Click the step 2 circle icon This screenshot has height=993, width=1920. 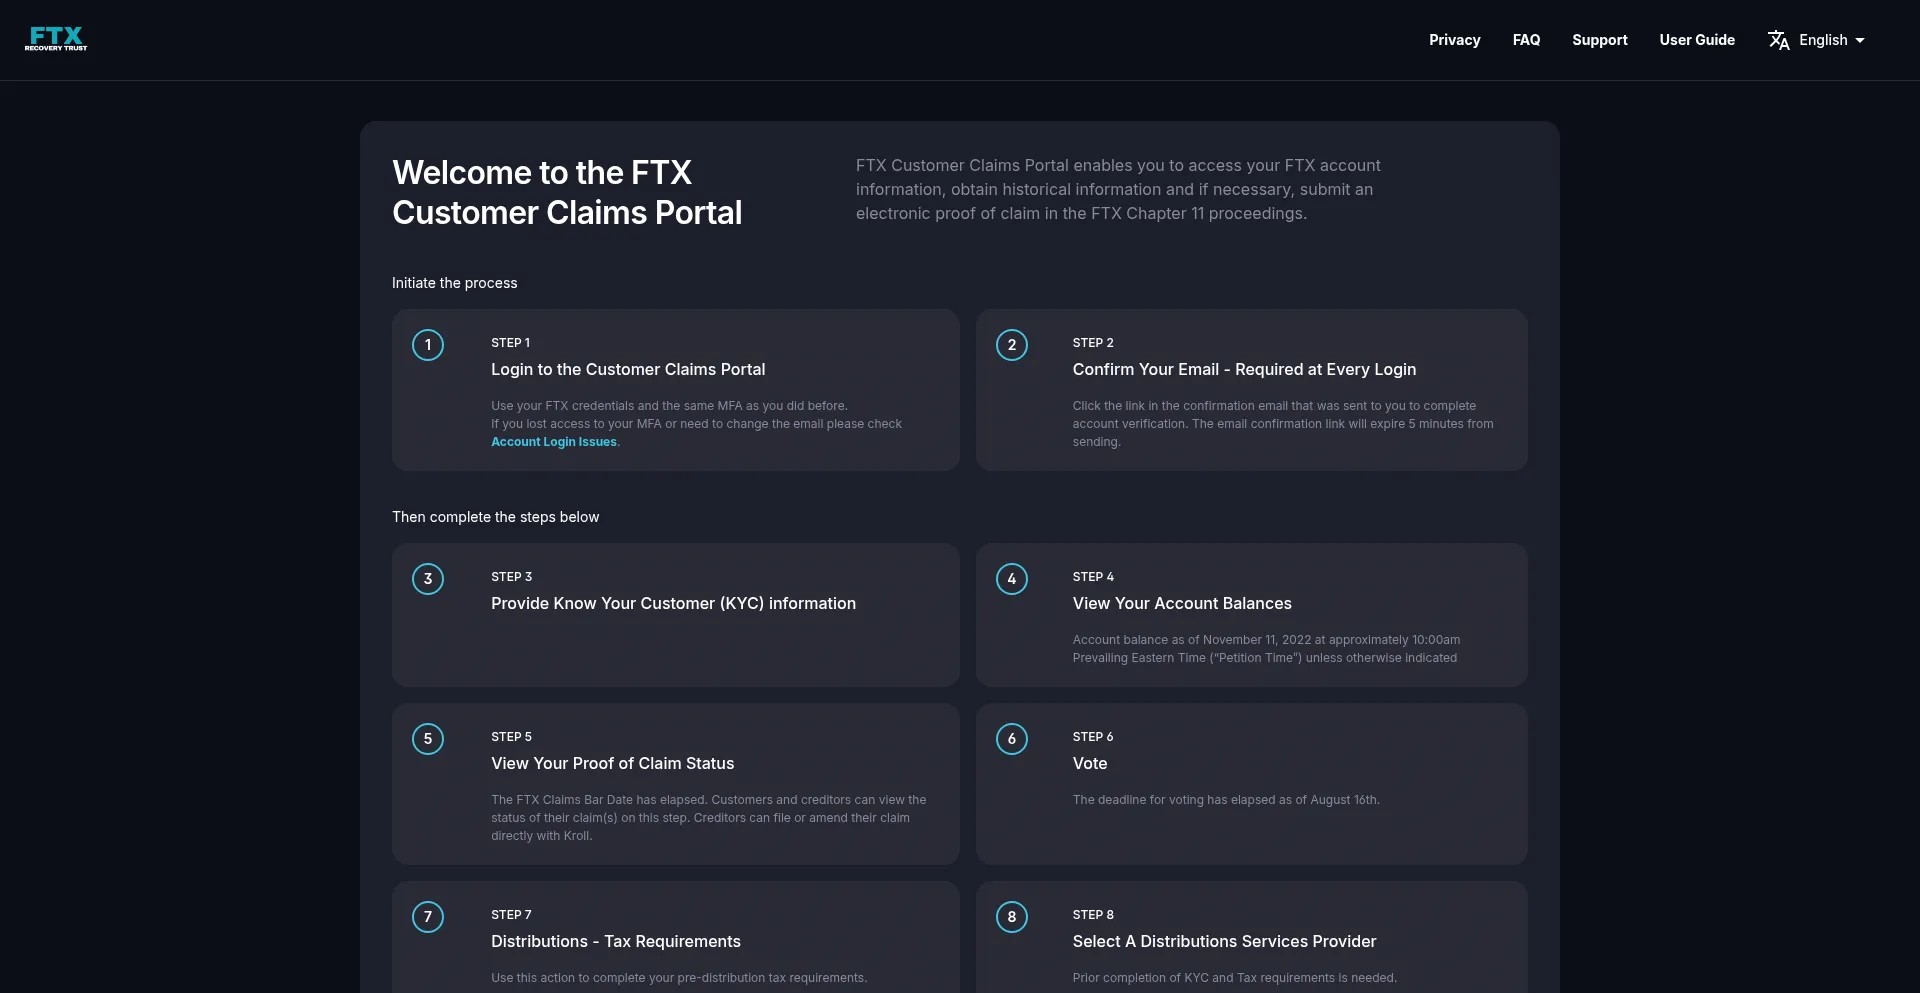pos(1012,345)
